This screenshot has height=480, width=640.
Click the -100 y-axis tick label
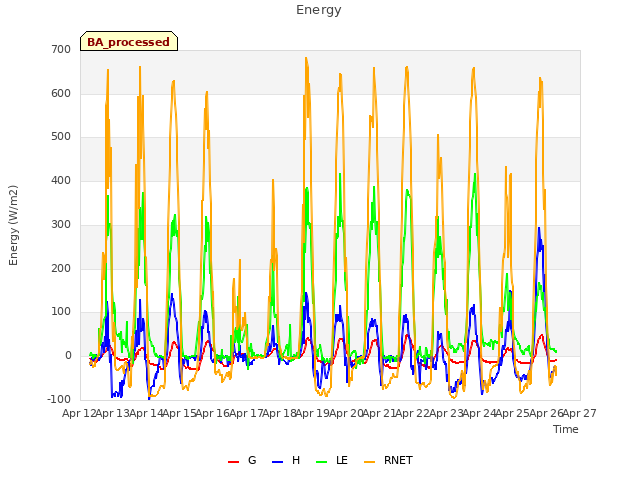point(59,399)
